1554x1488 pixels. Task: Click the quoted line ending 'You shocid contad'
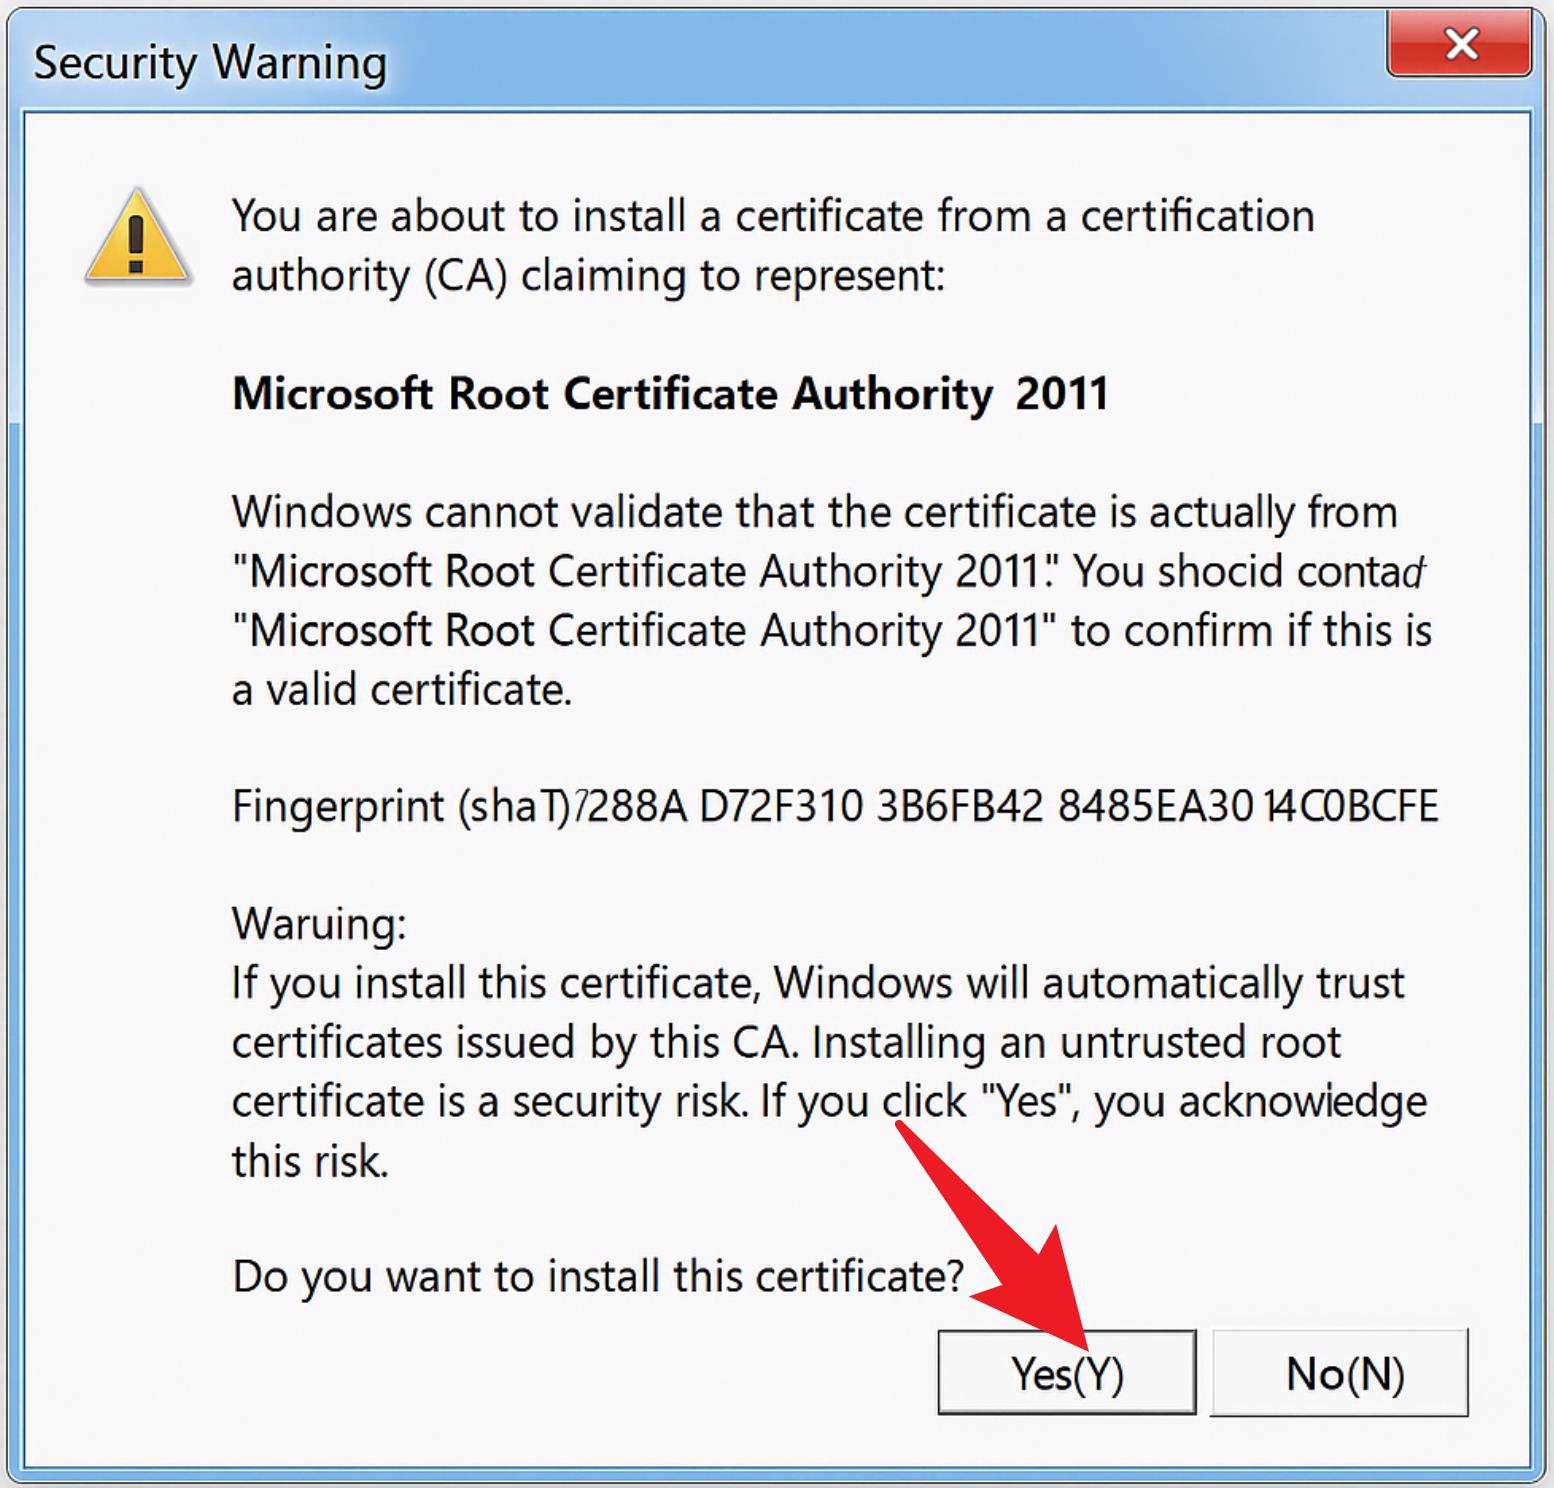coord(829,571)
